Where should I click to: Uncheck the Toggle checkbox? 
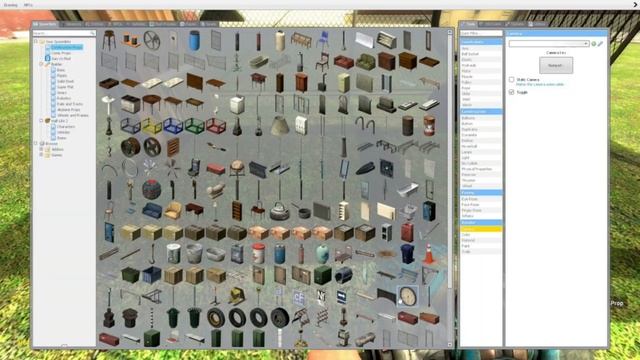point(511,92)
